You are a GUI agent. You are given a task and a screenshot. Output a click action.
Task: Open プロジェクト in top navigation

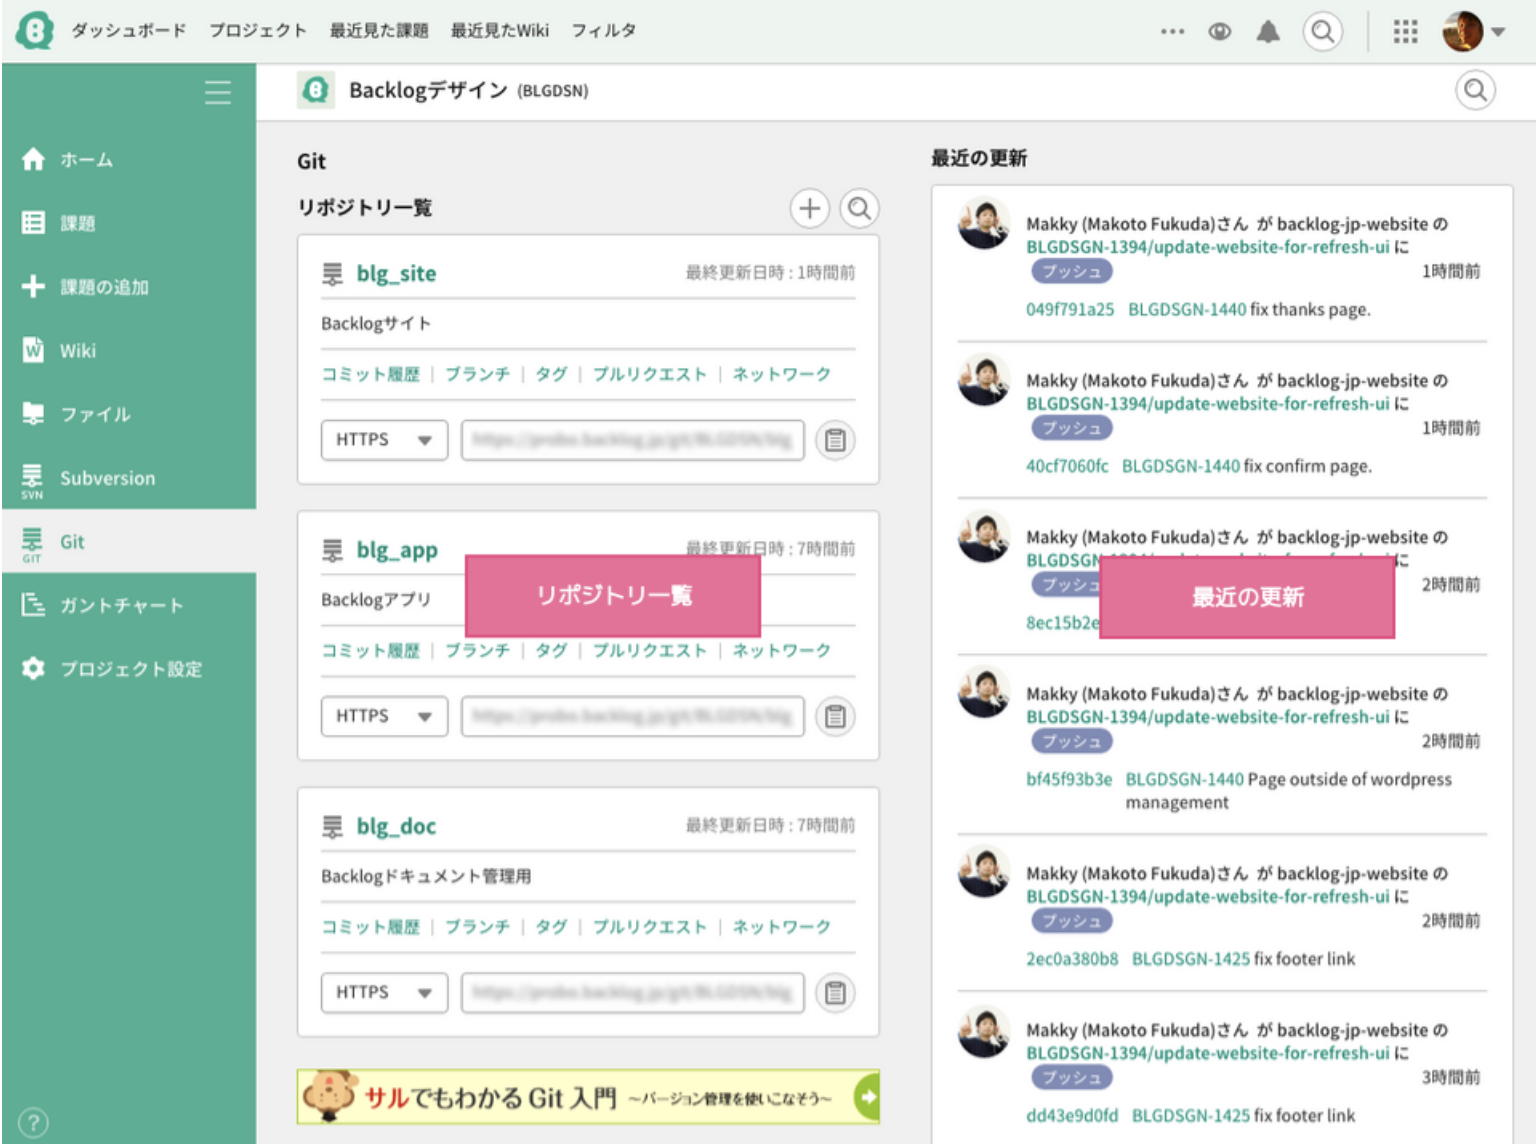257,30
